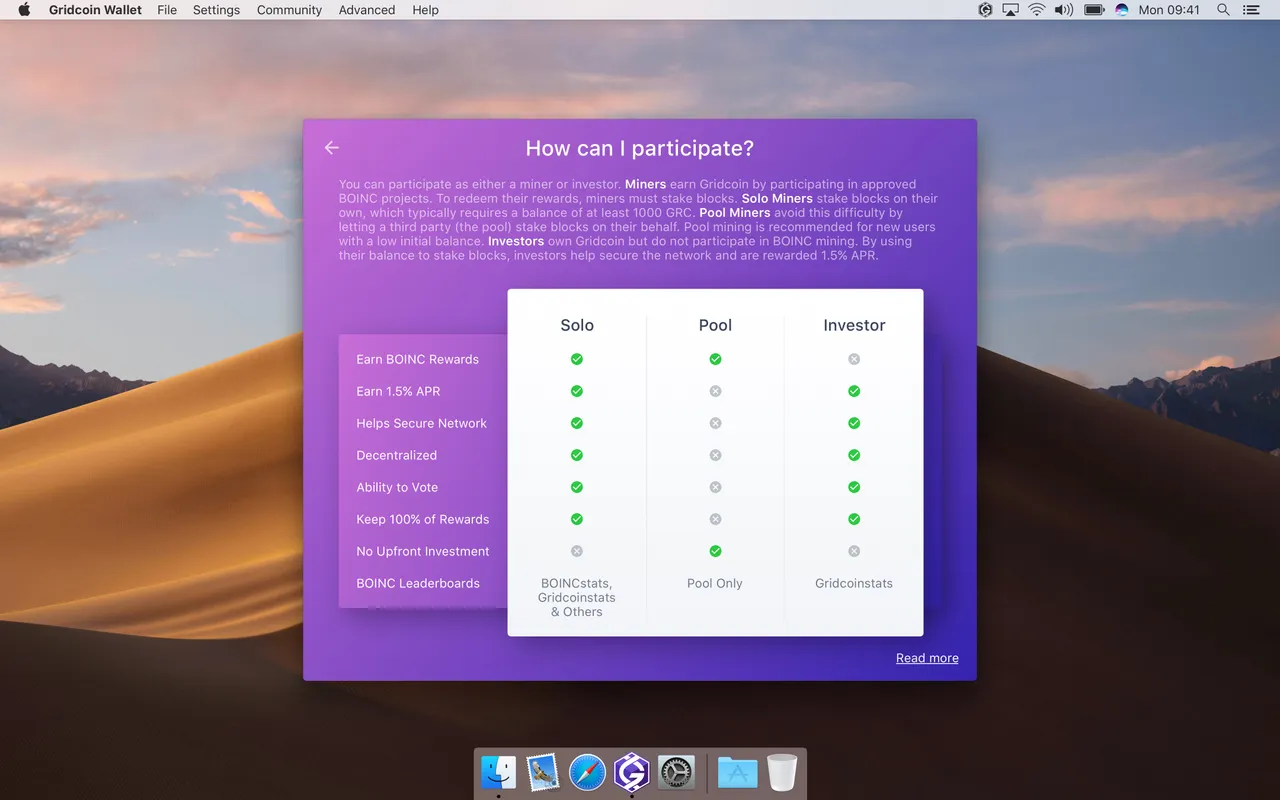The height and width of the screenshot is (800, 1280).
Task: Open the Gridcoin Wallet app menu
Action: click(95, 10)
